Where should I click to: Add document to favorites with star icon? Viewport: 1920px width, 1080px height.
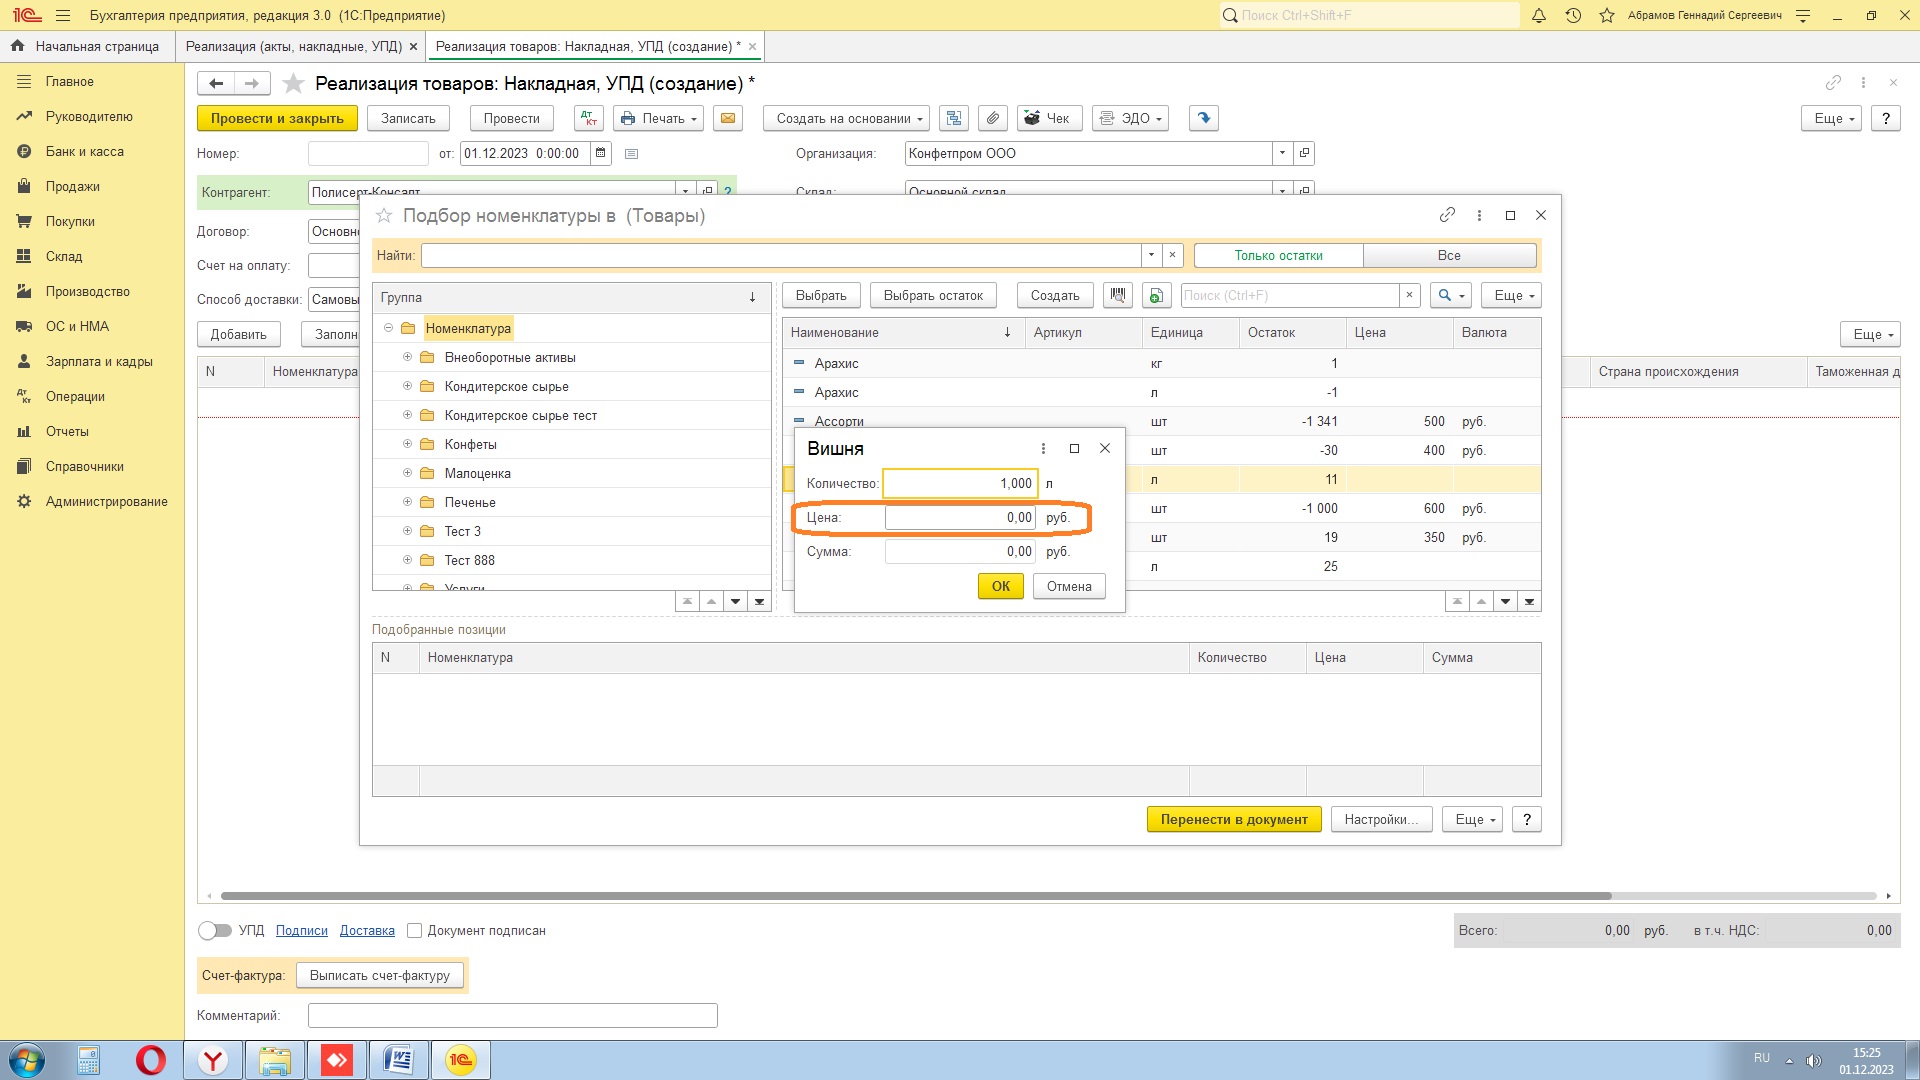tap(293, 83)
